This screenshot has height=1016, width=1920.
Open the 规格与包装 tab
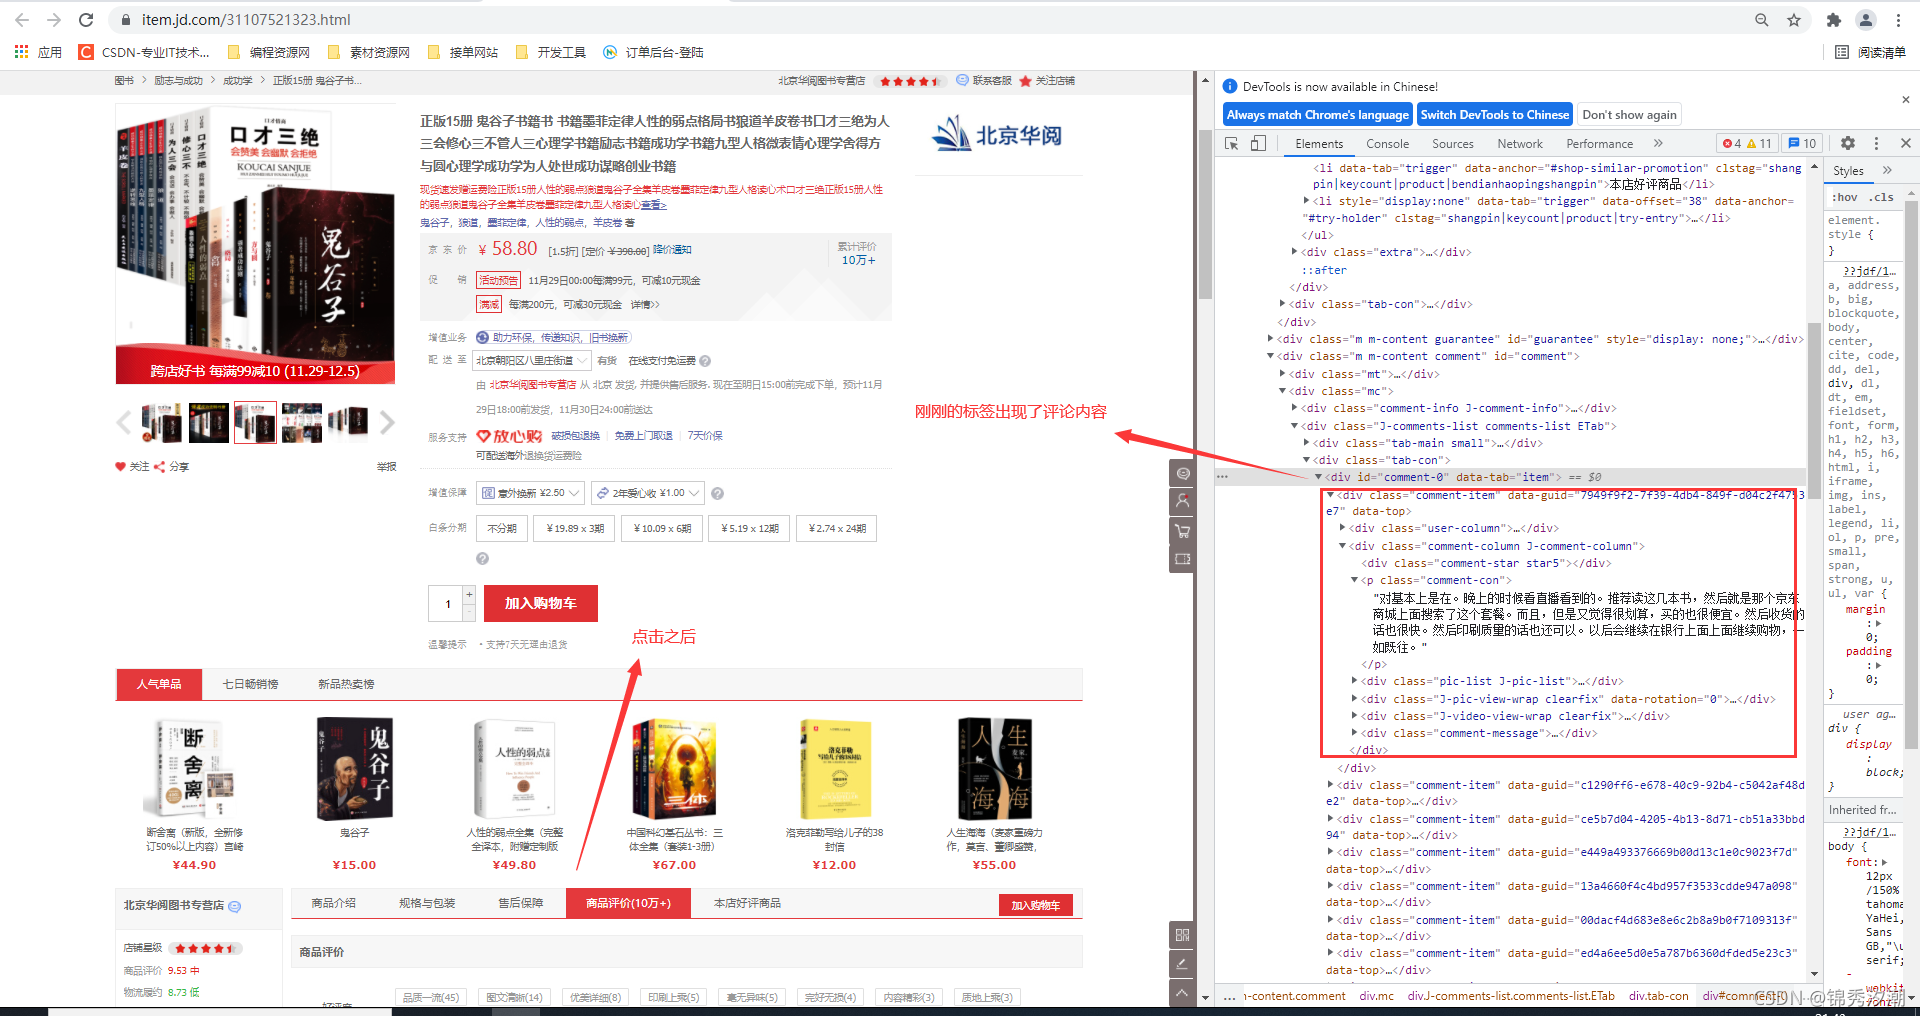427,903
